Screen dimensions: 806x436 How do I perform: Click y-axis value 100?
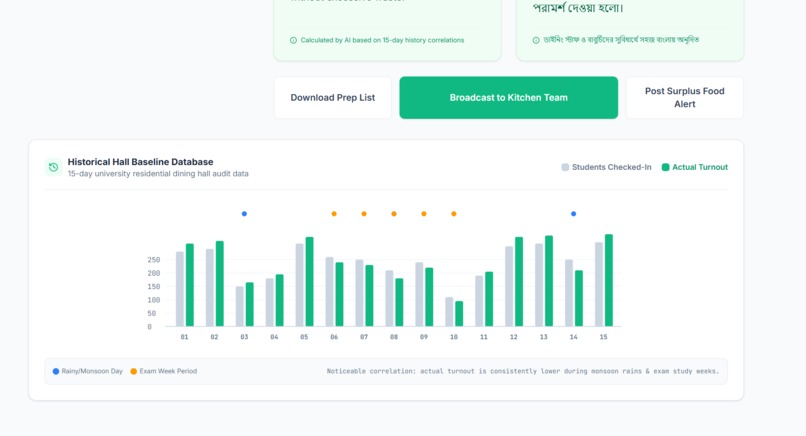(154, 300)
